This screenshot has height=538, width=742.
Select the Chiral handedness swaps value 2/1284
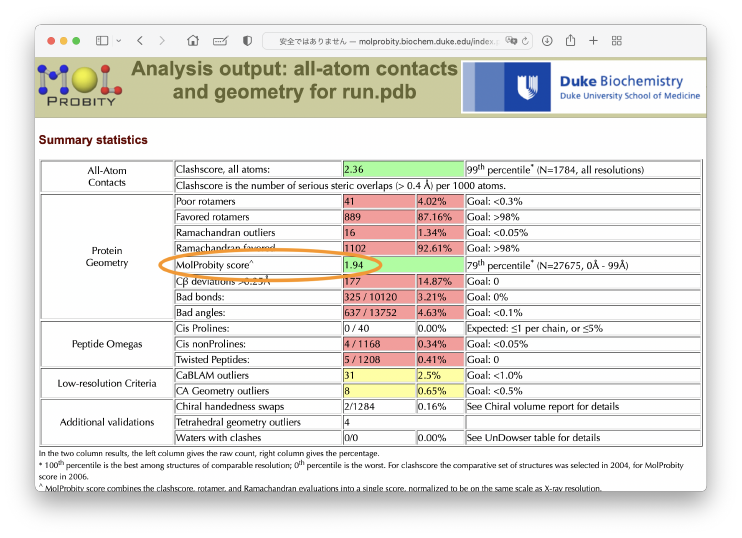tap(359, 406)
